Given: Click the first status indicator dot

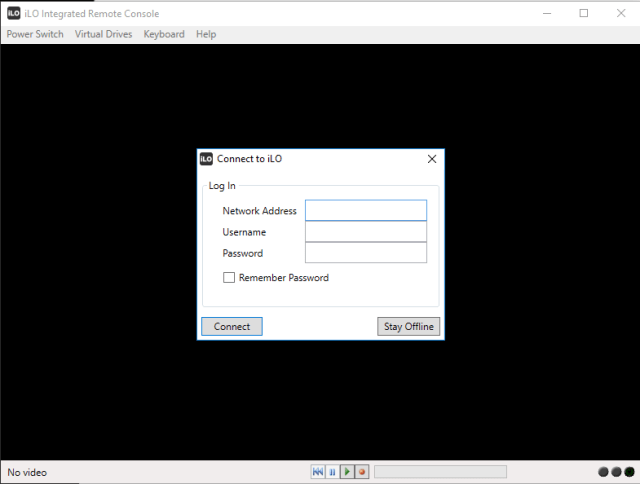Looking at the screenshot, I should (604, 472).
